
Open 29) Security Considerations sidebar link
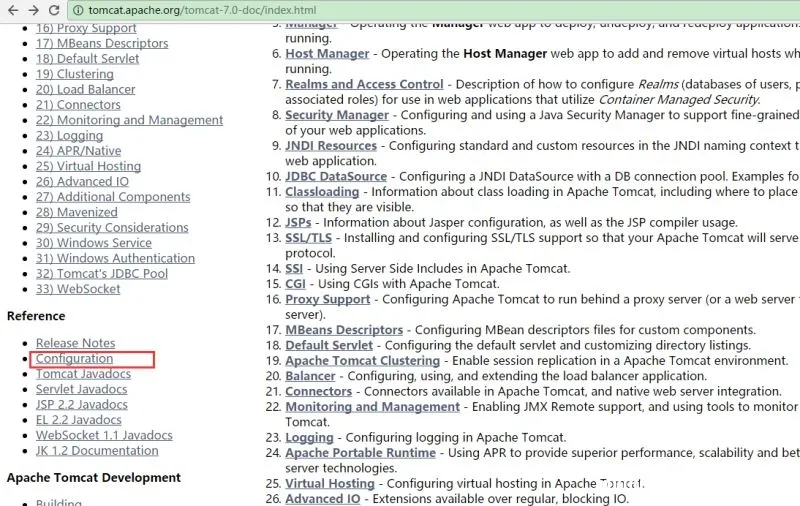click(x=111, y=227)
